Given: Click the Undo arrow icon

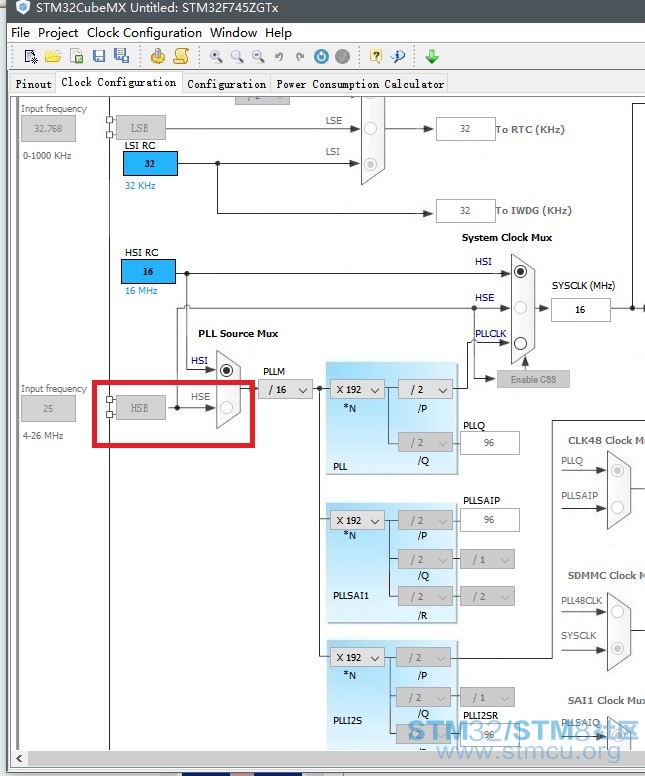Looking at the screenshot, I should [279, 56].
